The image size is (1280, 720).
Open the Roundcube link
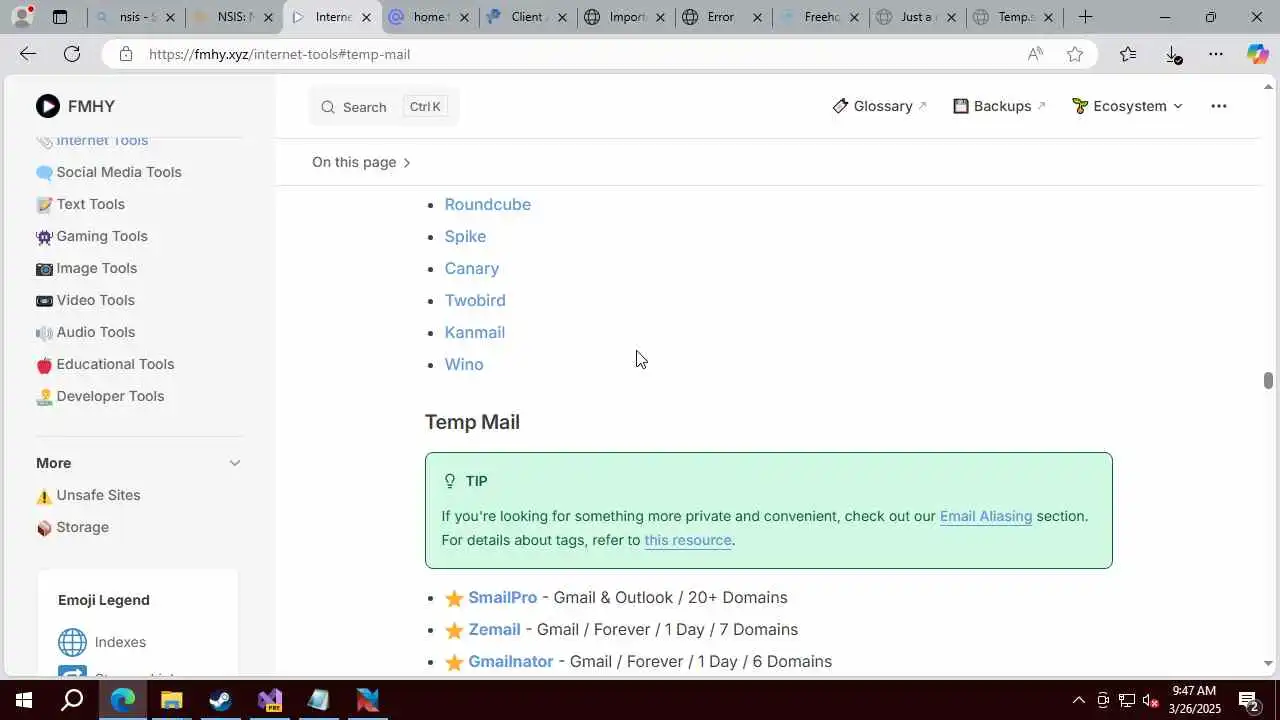click(488, 204)
